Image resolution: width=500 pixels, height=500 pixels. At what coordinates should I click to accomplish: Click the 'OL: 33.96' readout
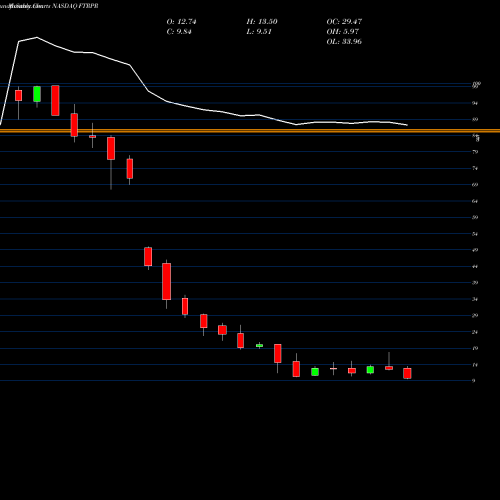(344, 42)
